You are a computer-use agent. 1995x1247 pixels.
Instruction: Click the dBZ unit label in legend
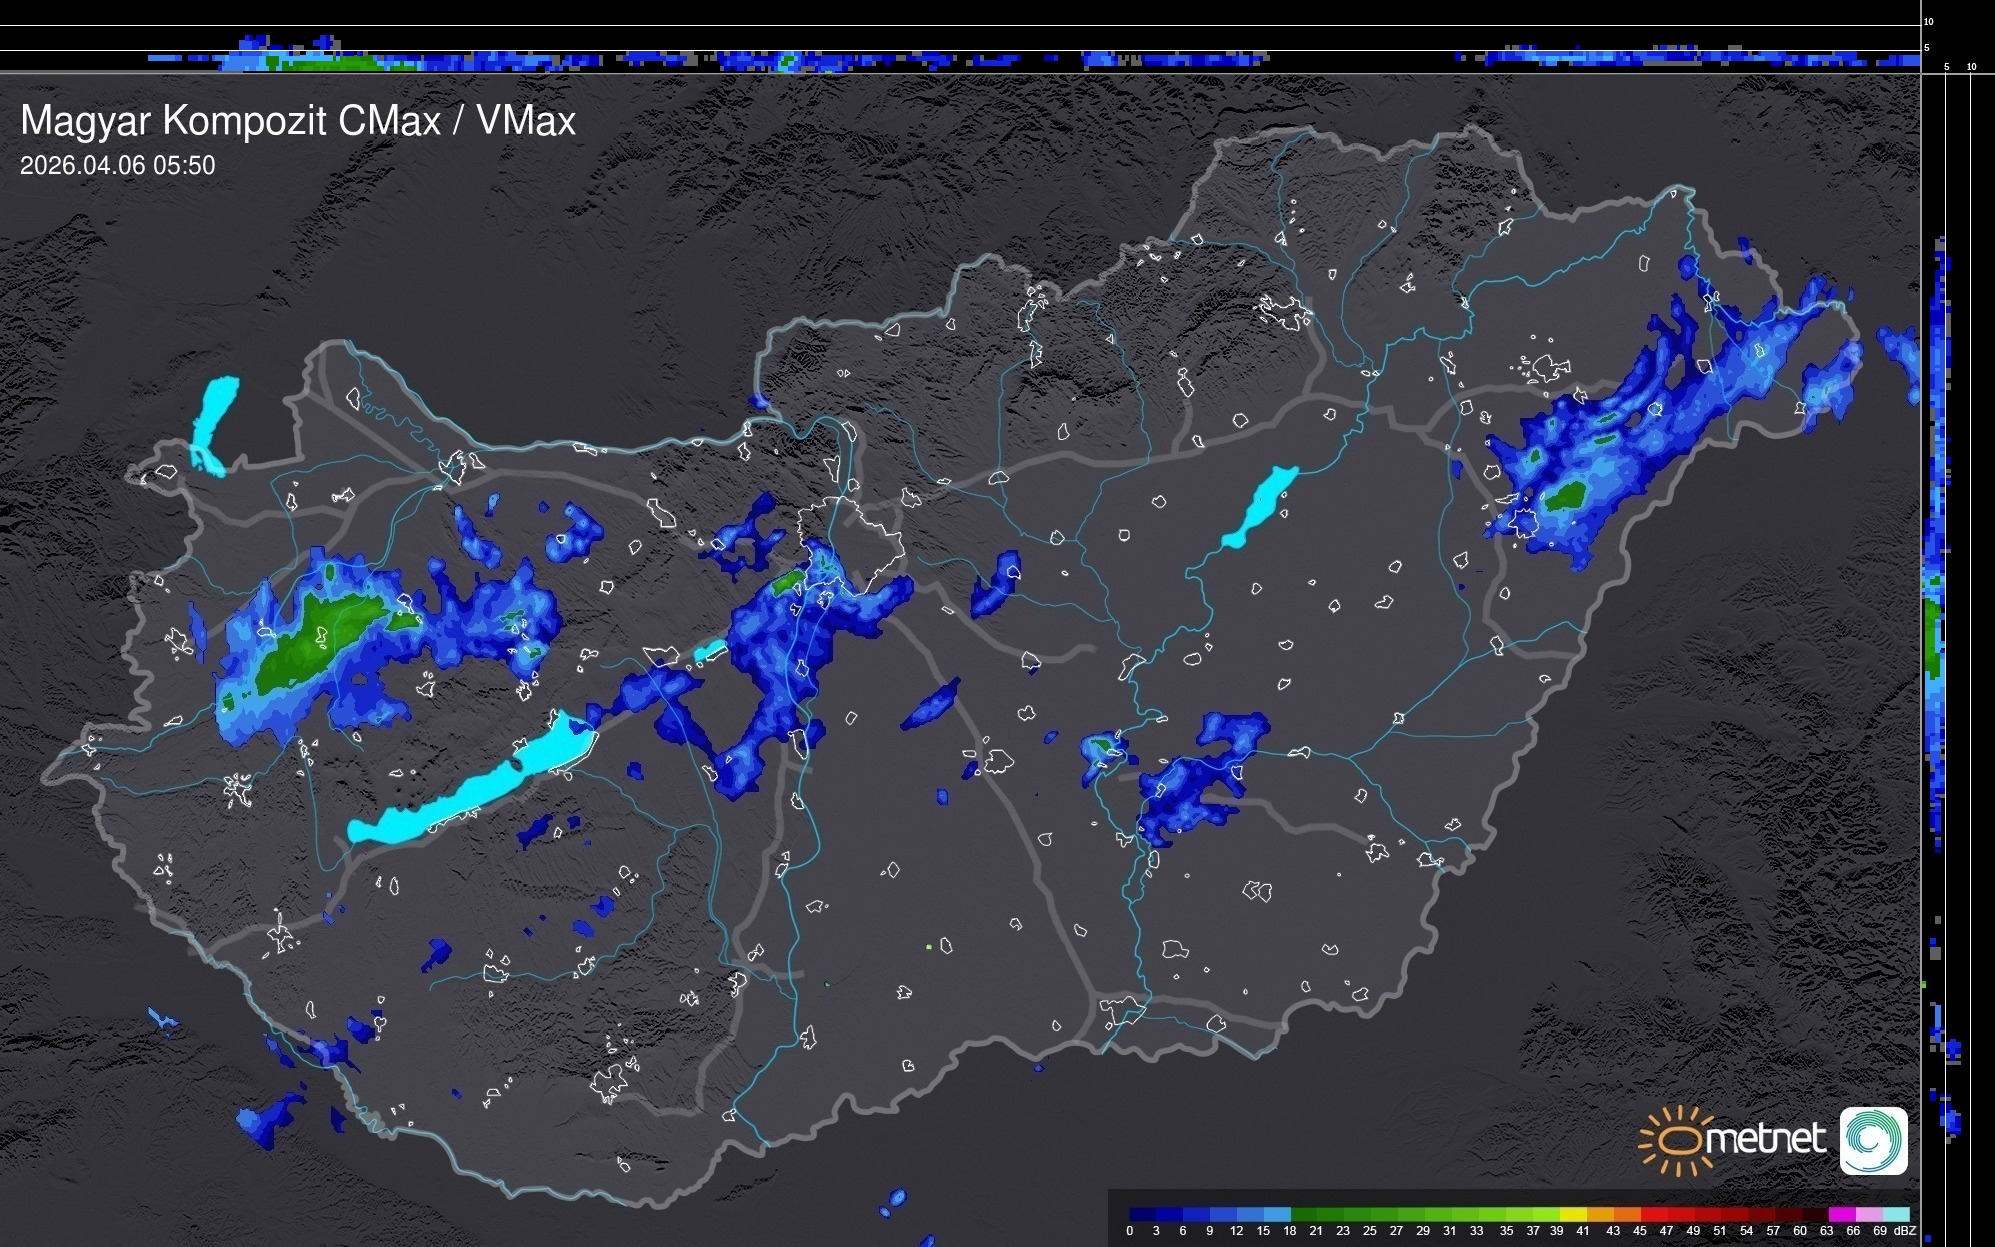click(x=1904, y=1231)
